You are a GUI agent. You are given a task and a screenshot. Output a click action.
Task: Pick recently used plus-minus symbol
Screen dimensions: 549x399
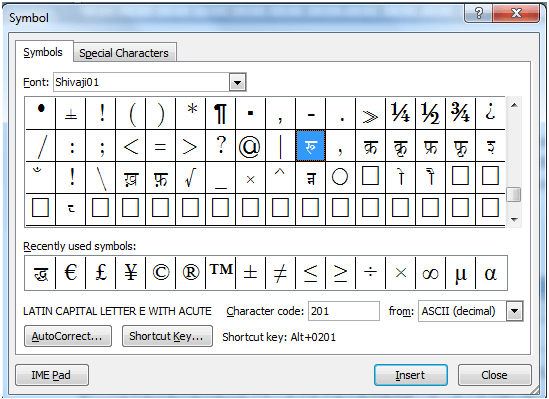coord(250,273)
